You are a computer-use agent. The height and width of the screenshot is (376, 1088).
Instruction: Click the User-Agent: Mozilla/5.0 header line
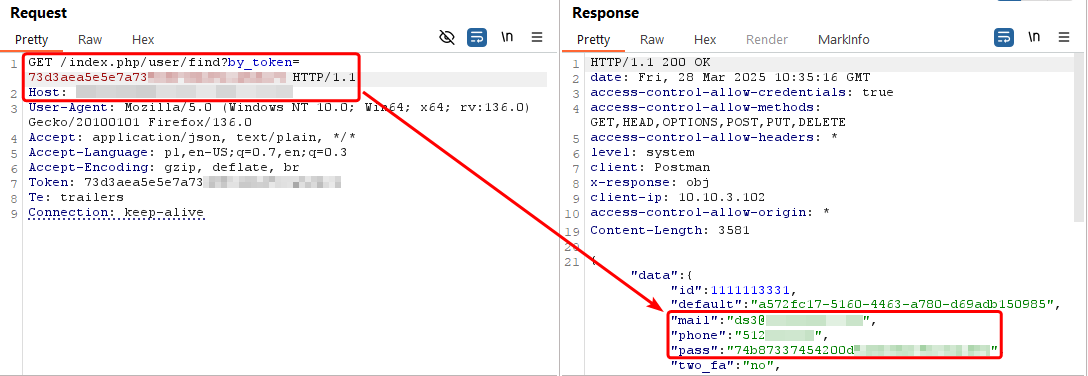click(x=279, y=108)
